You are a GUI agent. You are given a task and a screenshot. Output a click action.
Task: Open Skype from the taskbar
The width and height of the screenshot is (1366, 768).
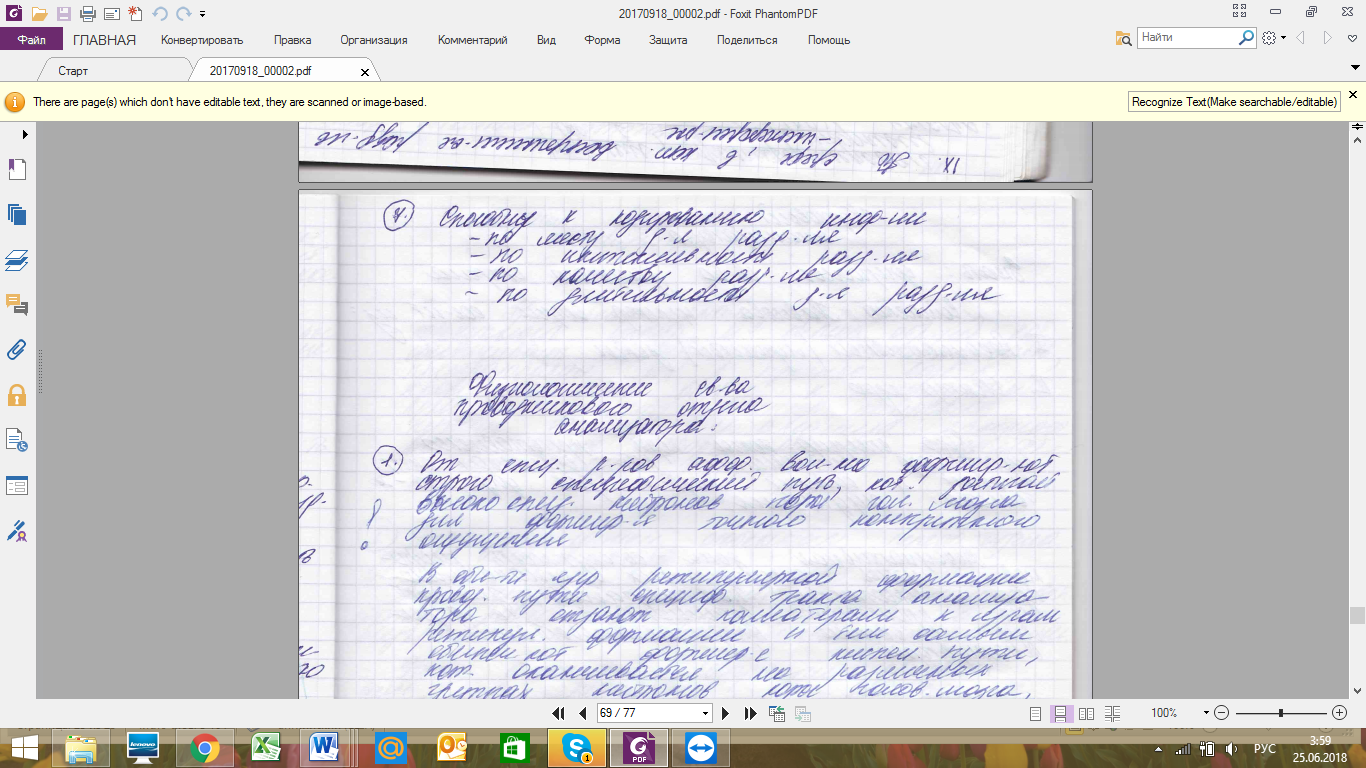(577, 748)
